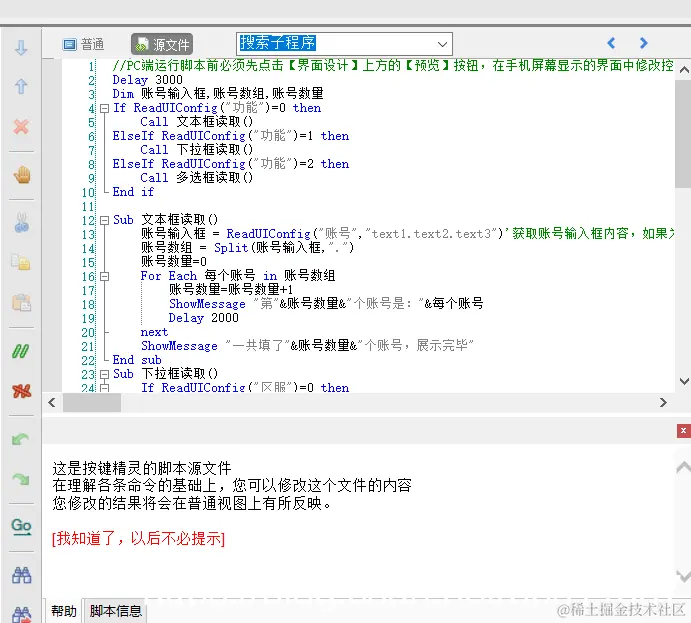The height and width of the screenshot is (623, 691).
Task: Click the binoculars find-next icon at bottom
Action: tap(22, 614)
